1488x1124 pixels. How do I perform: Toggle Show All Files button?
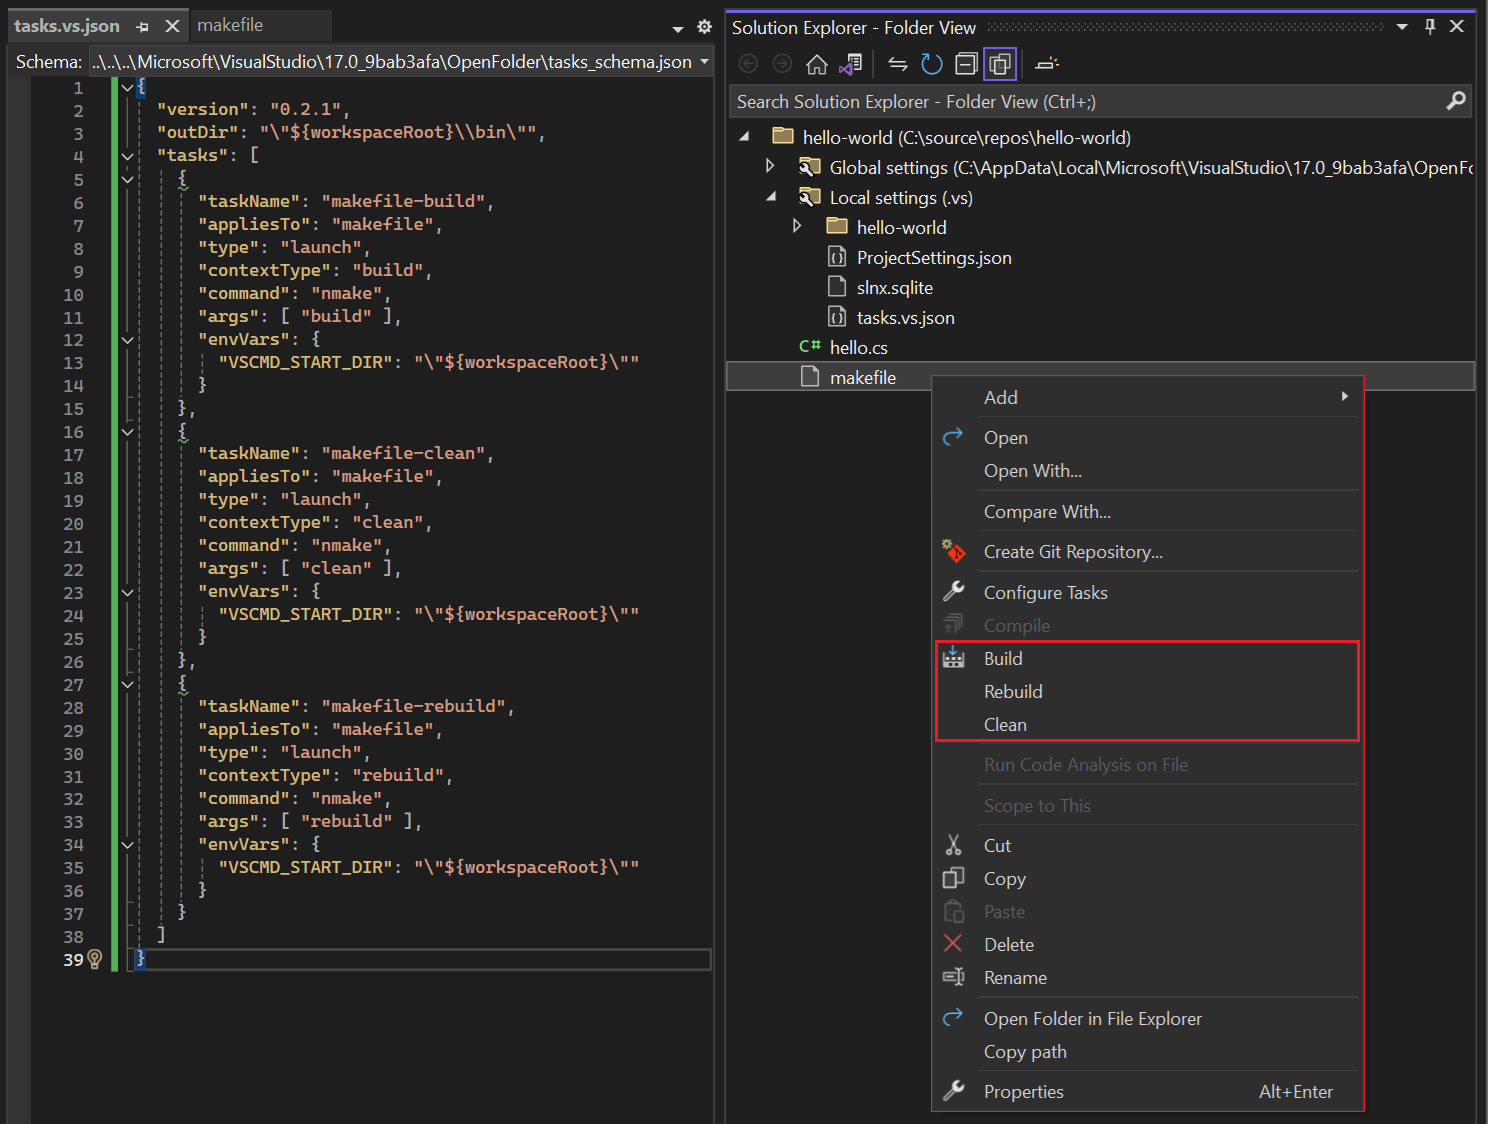pos(1000,64)
